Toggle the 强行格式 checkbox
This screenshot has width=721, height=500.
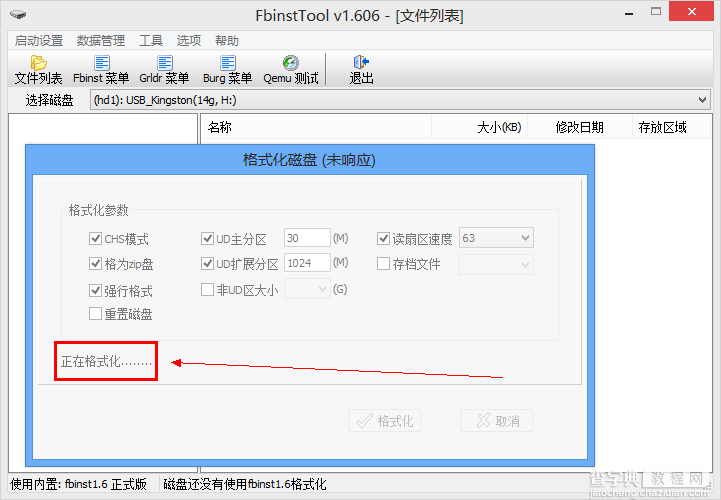(x=95, y=290)
